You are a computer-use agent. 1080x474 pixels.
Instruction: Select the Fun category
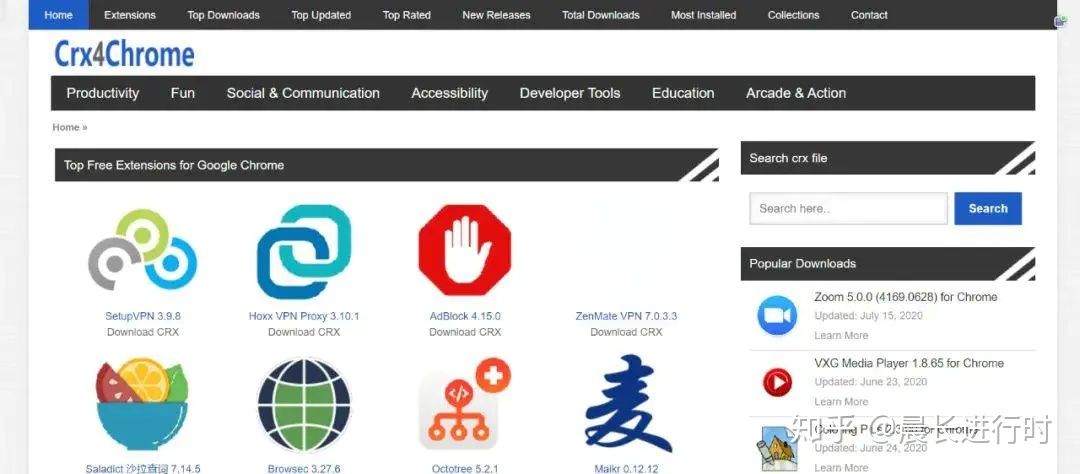[183, 93]
